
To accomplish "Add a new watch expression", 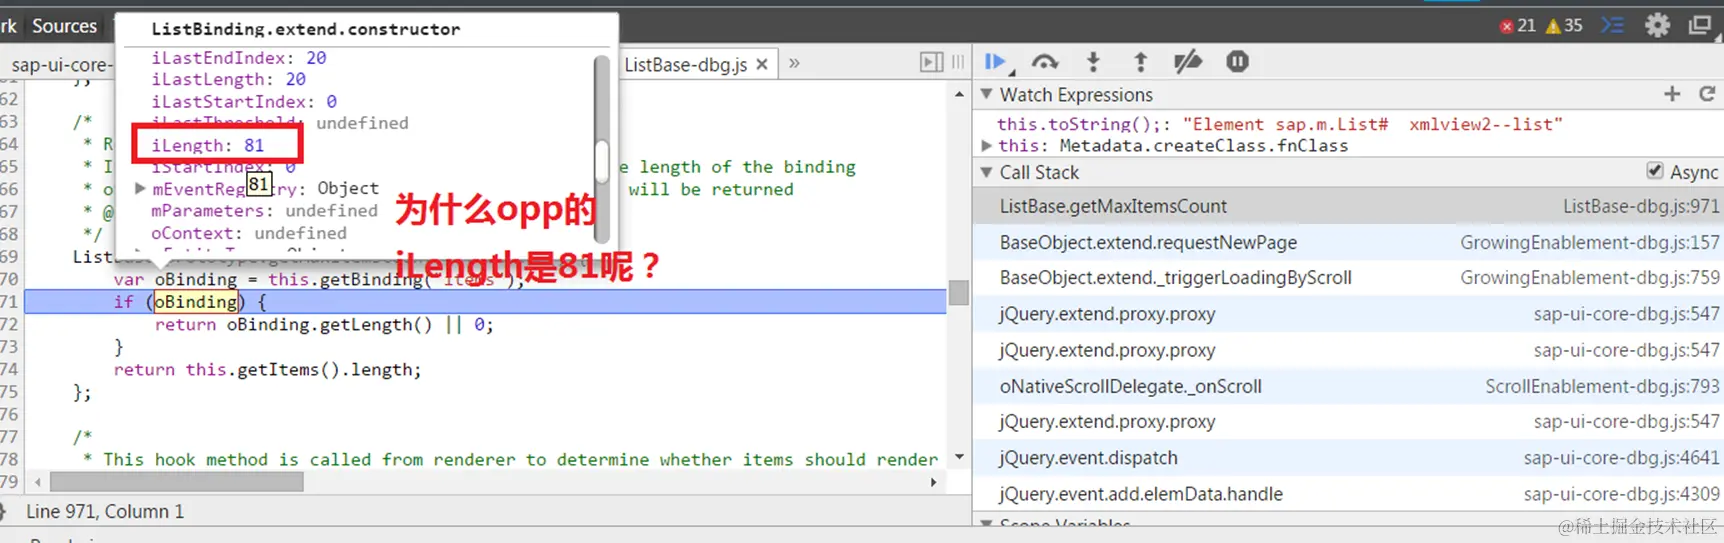I will (x=1672, y=94).
